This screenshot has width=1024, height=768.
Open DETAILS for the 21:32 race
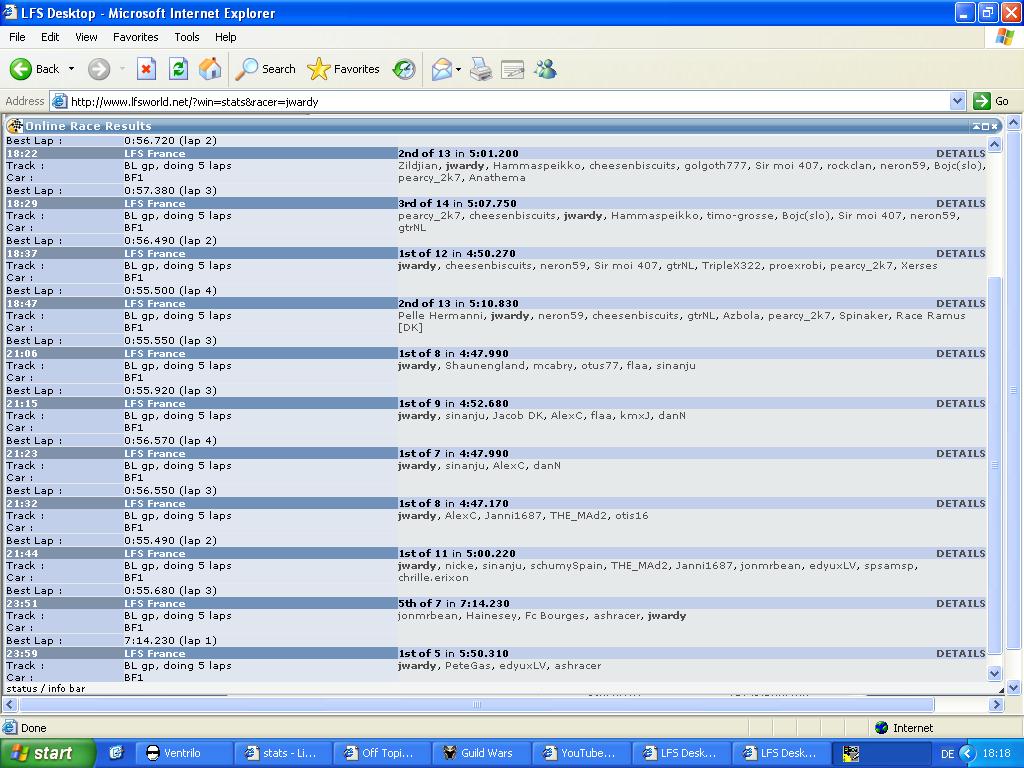961,504
